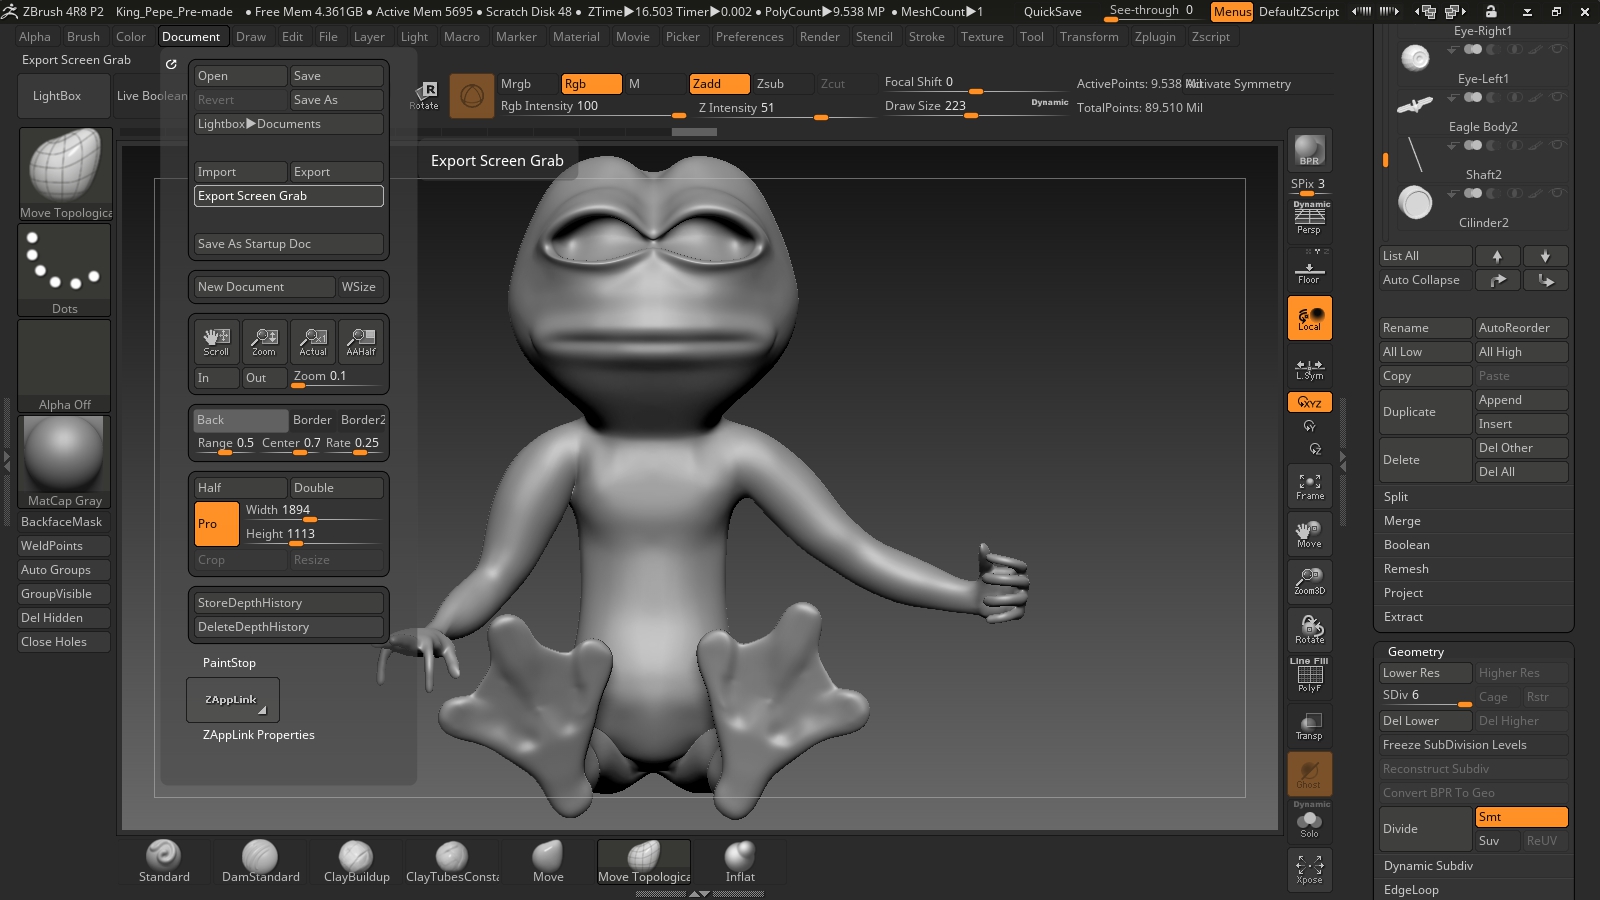Open the Stroke menu
The image size is (1600, 900).
pyautogui.click(x=927, y=37)
